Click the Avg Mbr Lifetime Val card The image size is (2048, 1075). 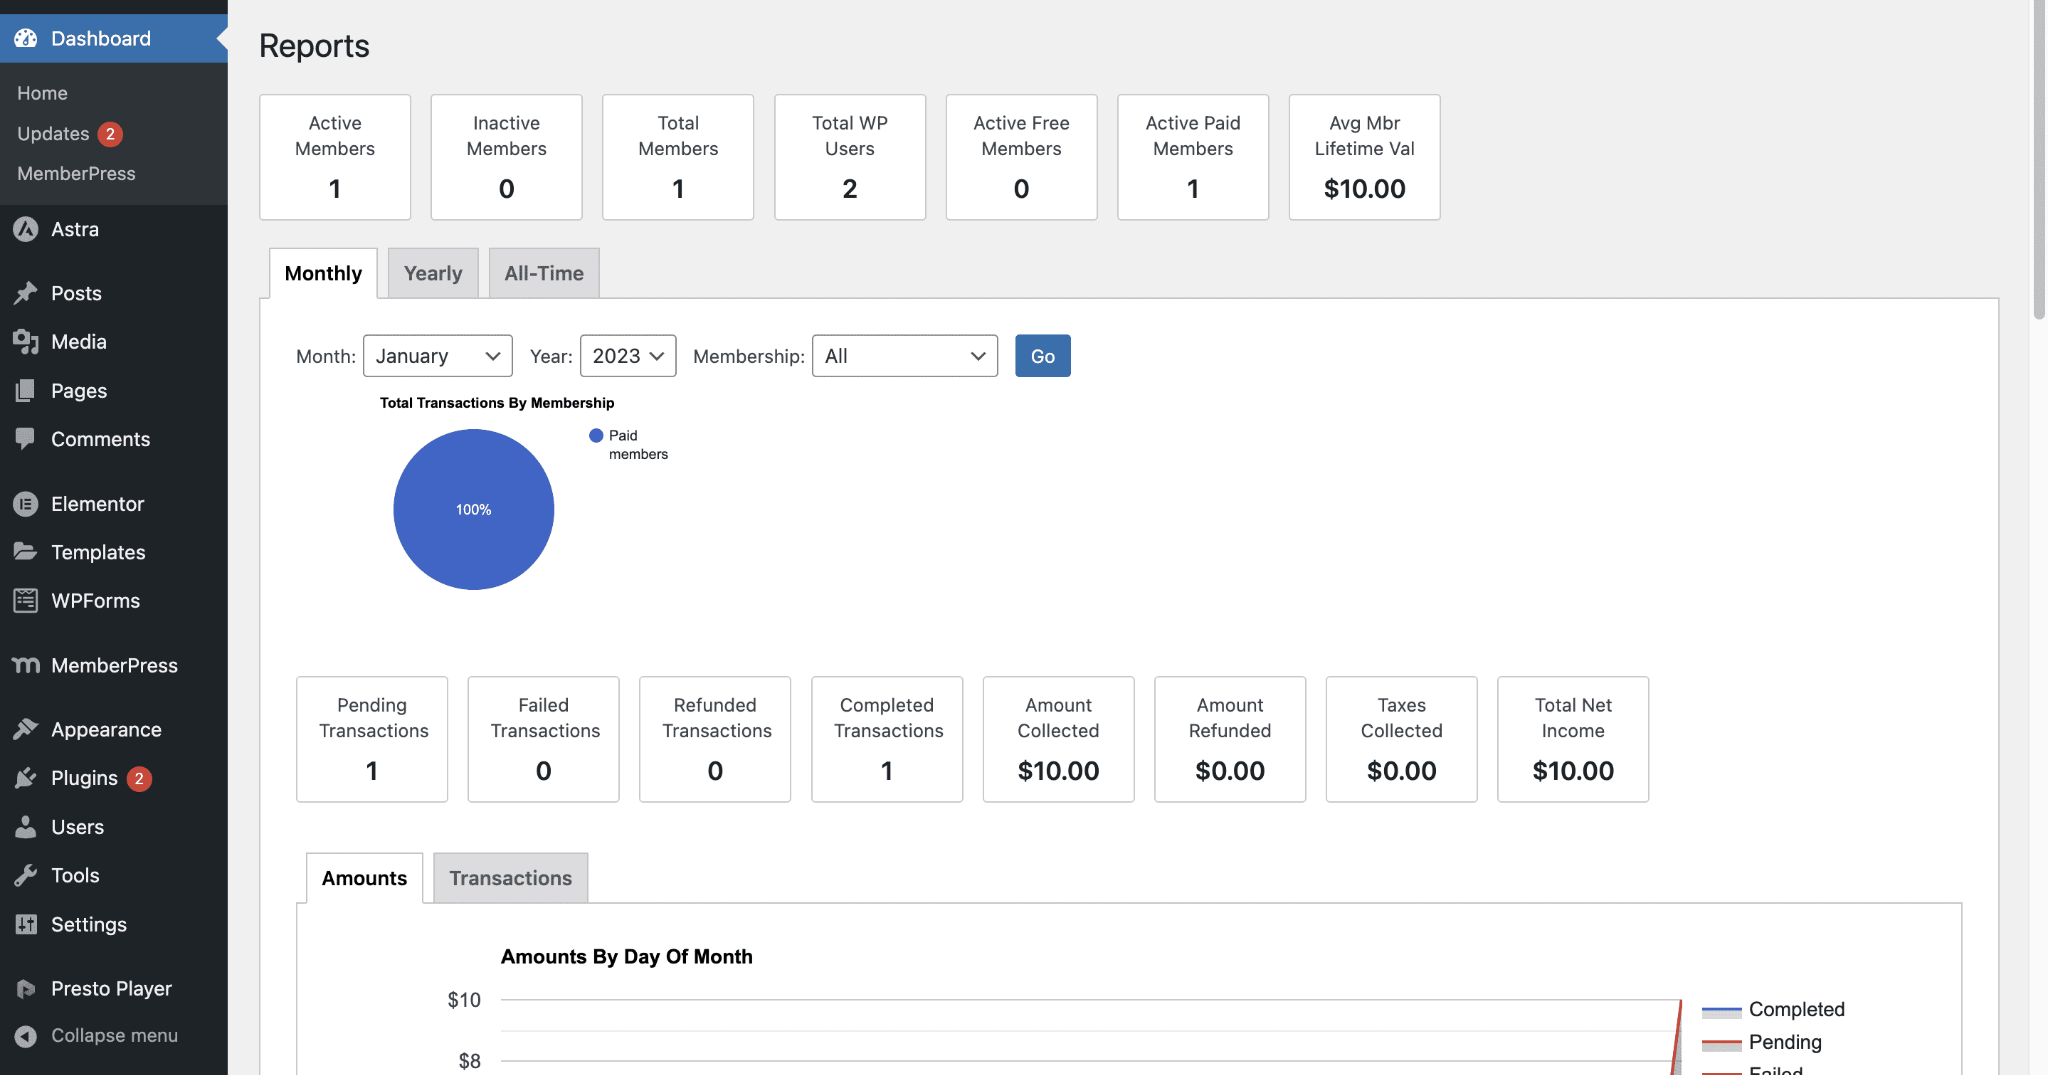(x=1365, y=157)
